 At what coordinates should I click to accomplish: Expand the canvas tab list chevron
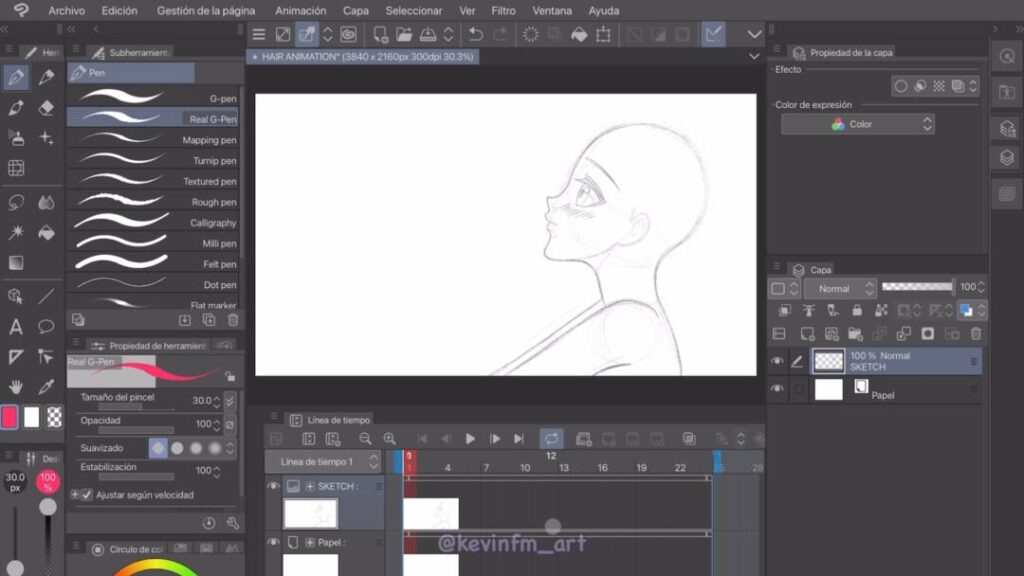click(x=754, y=57)
